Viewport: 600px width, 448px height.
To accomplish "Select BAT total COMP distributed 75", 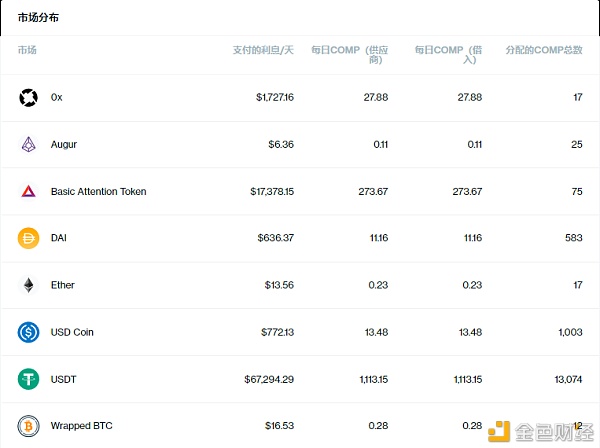I will coord(577,191).
